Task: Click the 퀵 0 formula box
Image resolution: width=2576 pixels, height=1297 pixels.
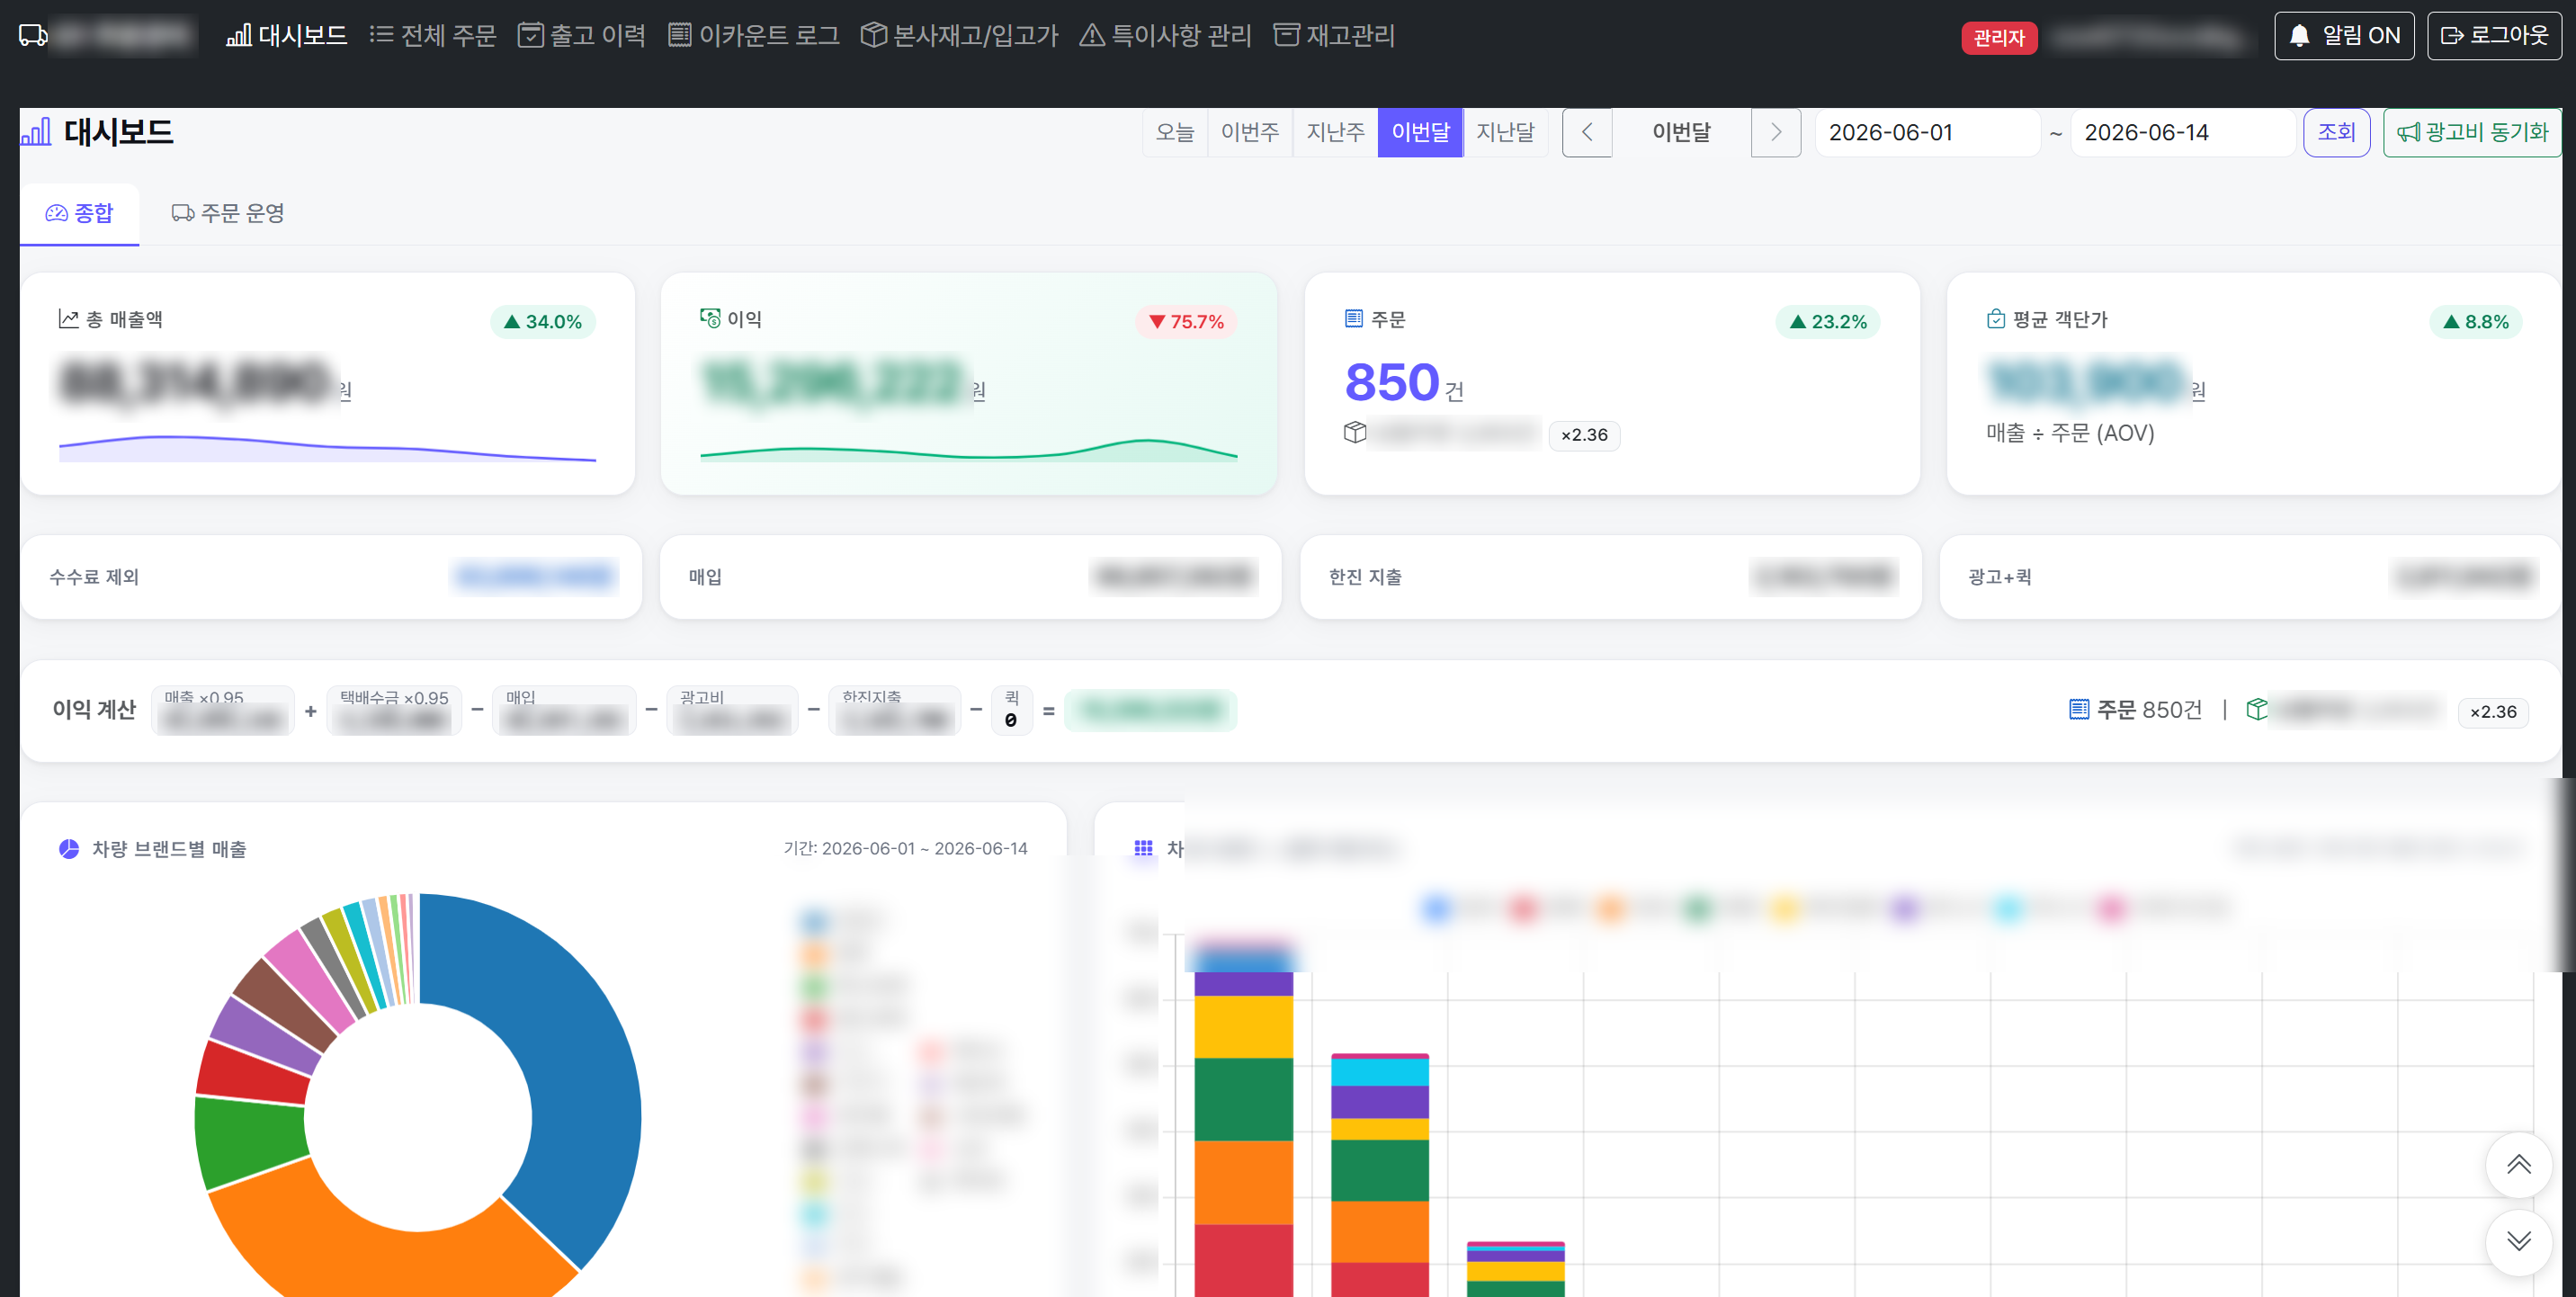Action: point(1011,711)
